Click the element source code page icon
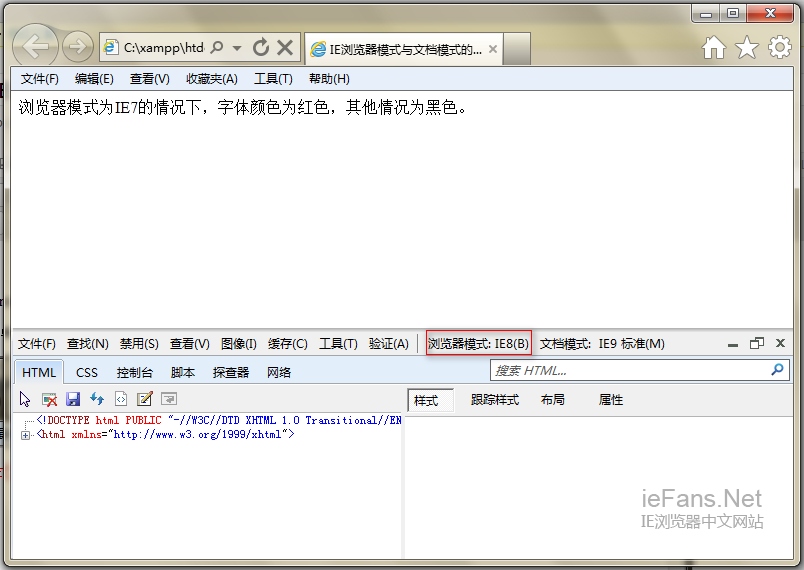The image size is (804, 570). coord(120,399)
